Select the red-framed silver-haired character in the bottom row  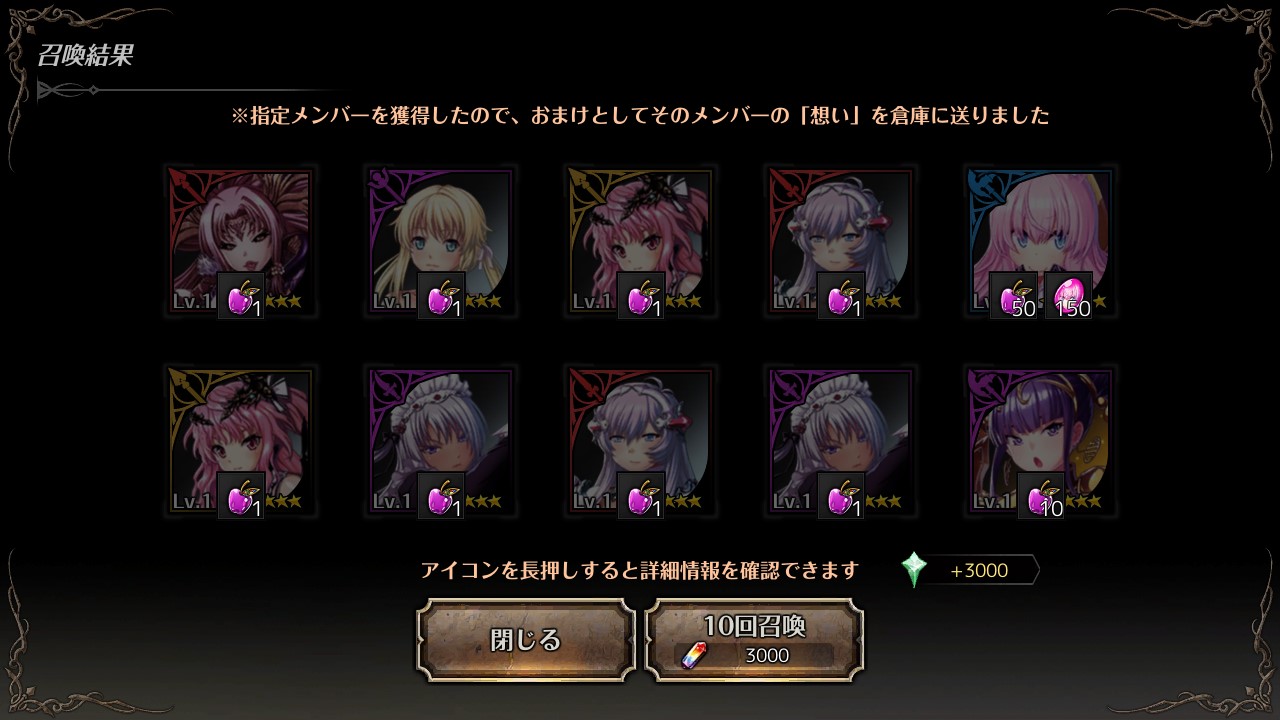640,442
